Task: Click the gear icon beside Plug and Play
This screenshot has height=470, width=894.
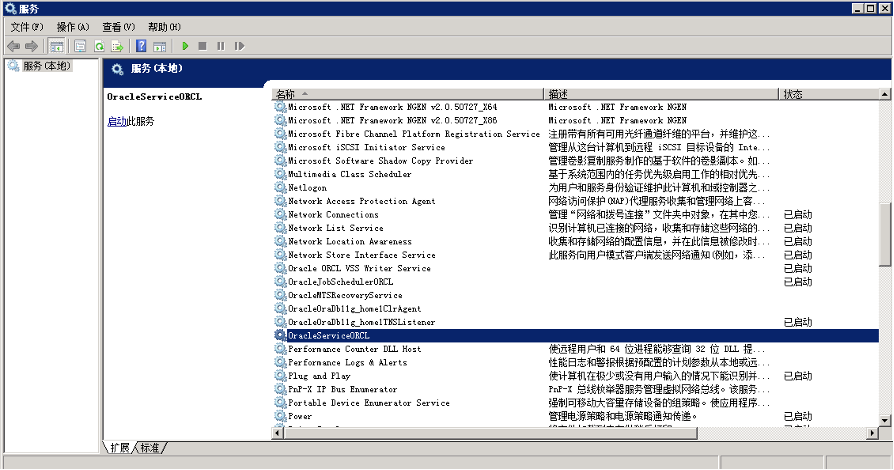Action: pyautogui.click(x=280, y=376)
